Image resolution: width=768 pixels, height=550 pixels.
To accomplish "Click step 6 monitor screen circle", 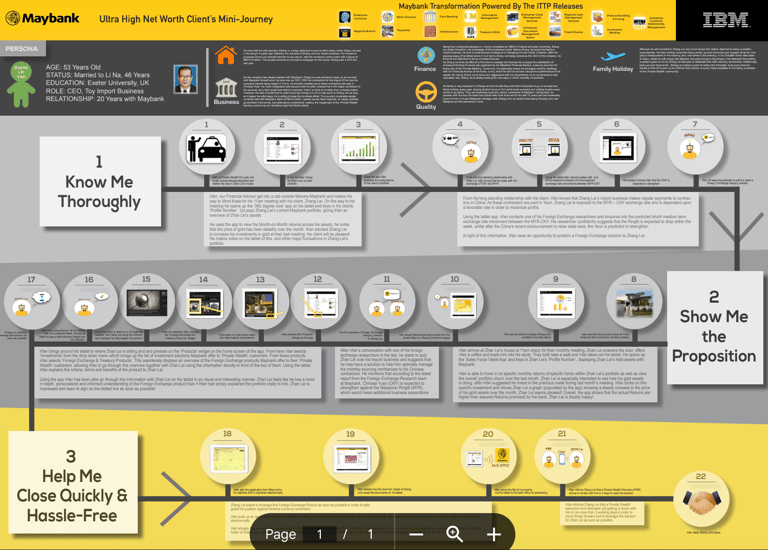I will coord(617,146).
